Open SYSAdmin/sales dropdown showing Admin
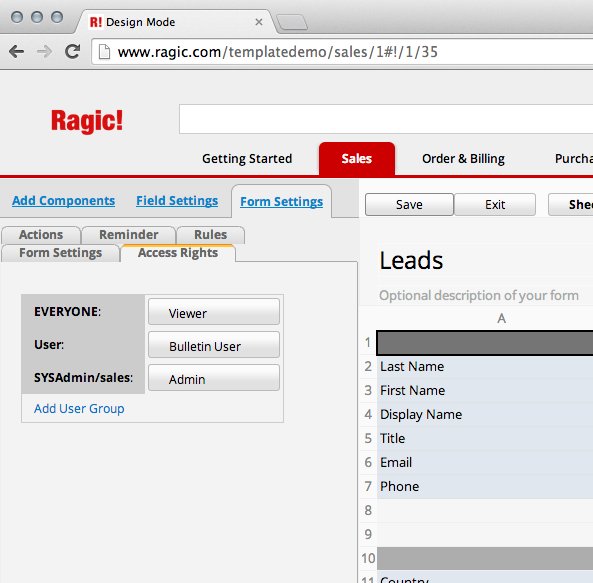 coord(214,378)
